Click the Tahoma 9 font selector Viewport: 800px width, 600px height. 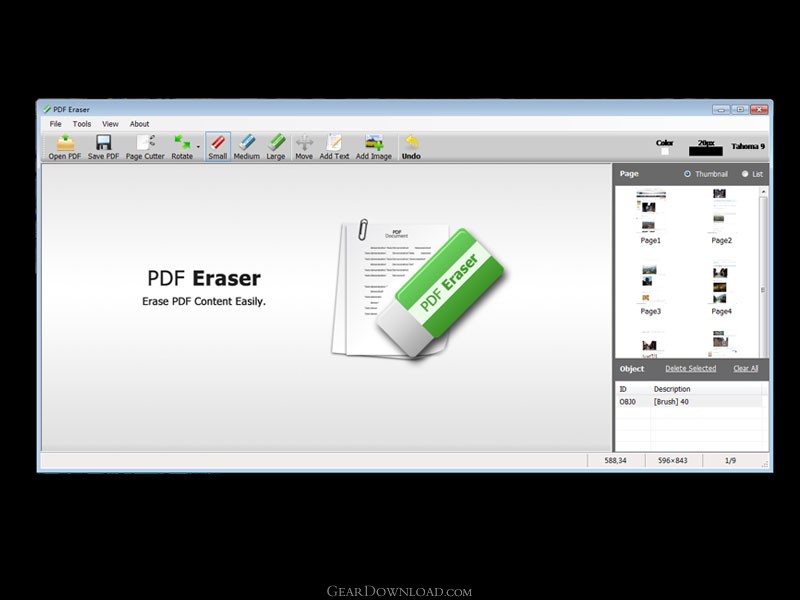pyautogui.click(x=748, y=146)
